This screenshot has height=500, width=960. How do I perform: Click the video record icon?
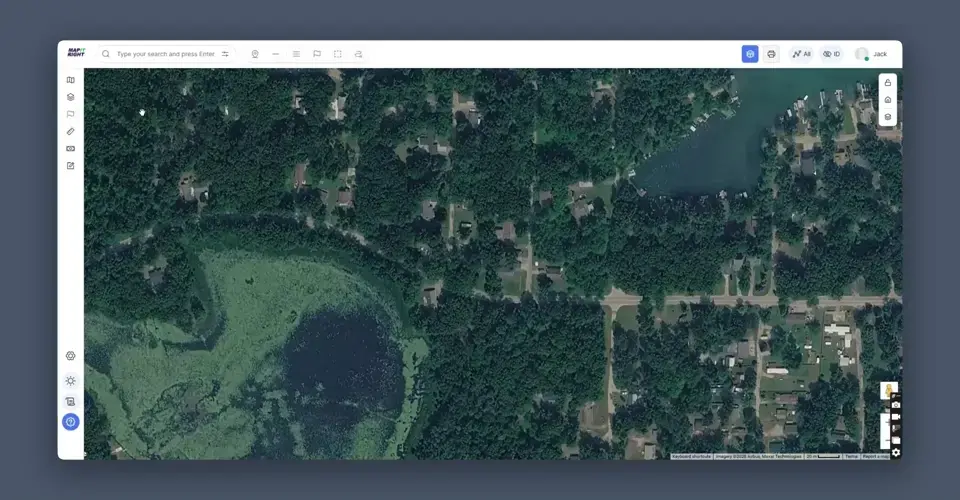point(896,417)
